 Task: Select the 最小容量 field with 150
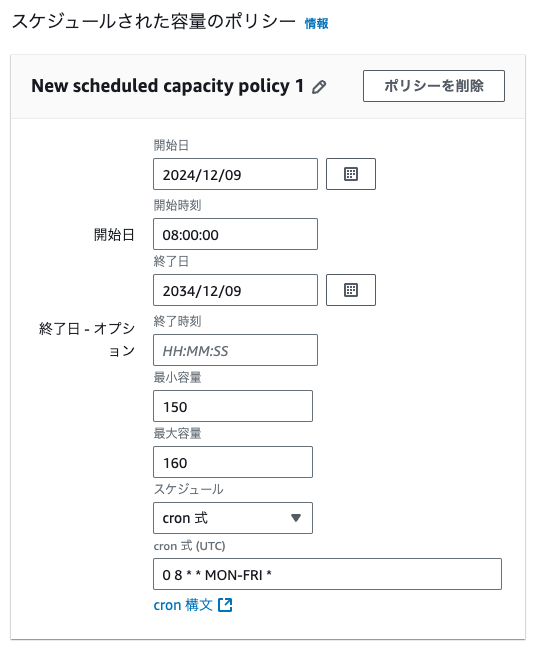point(233,406)
